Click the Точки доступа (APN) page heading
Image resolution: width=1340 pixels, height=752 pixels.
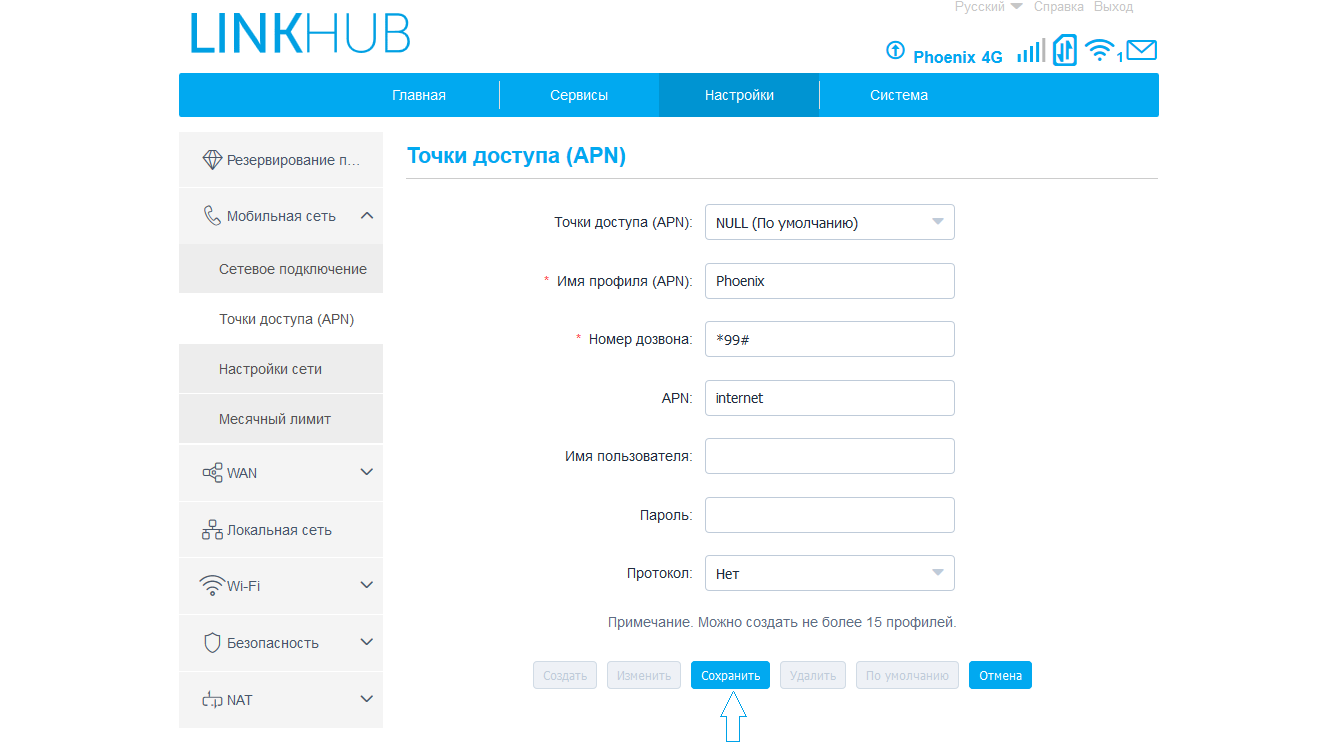tap(516, 156)
